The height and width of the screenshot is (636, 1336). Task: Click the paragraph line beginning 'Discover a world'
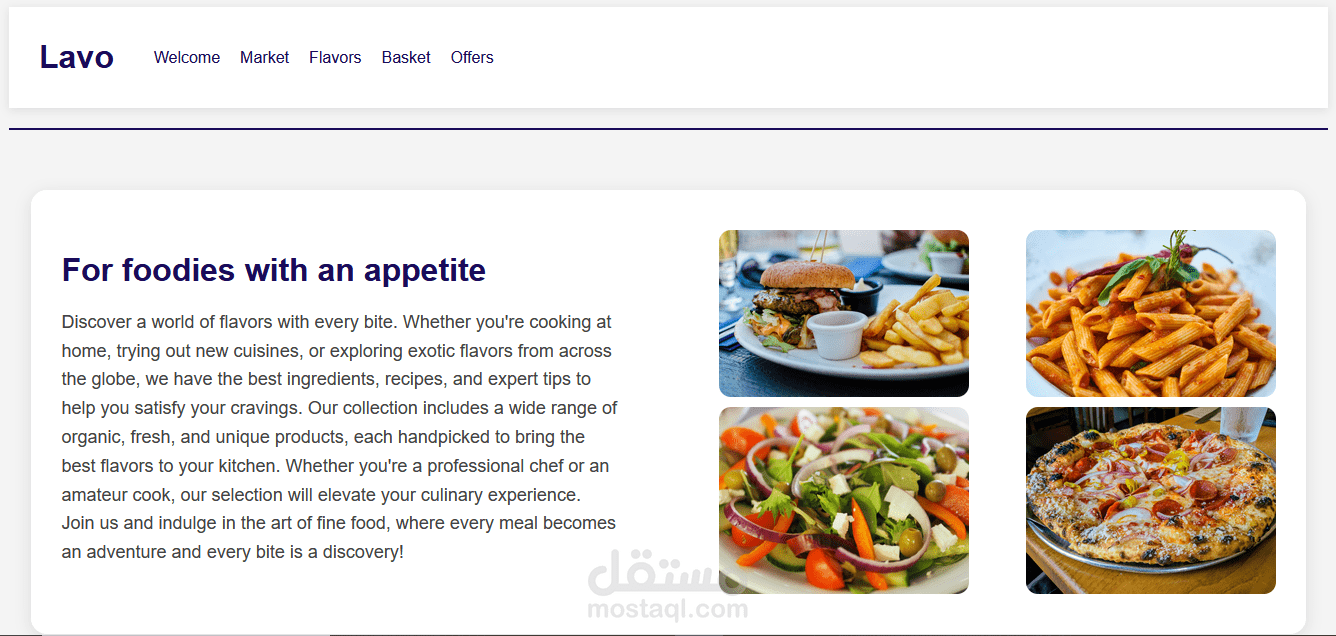pyautogui.click(x=337, y=322)
